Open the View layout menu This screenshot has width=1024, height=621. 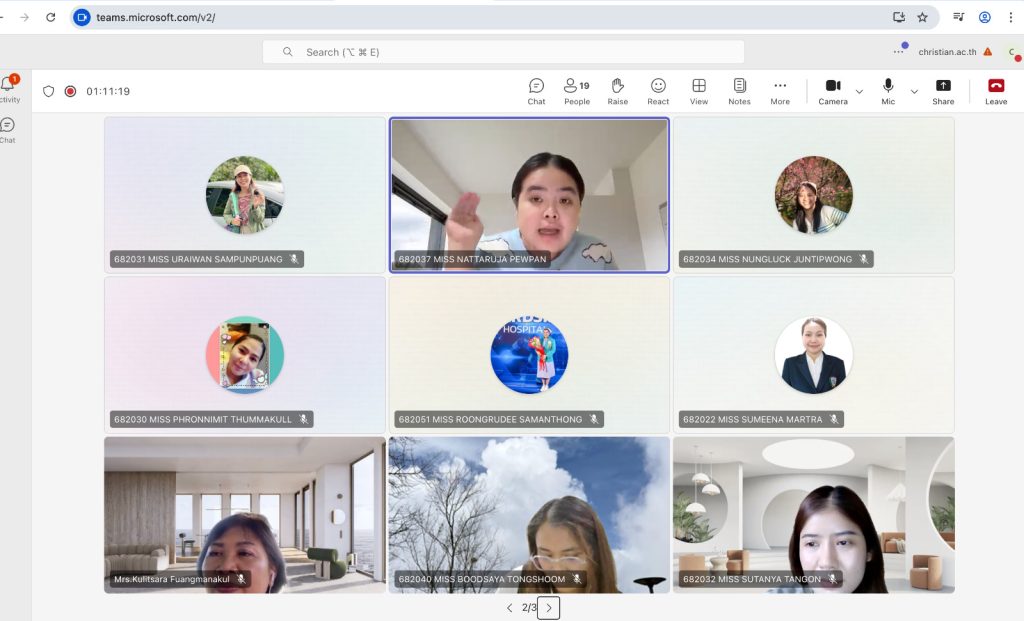click(x=699, y=91)
